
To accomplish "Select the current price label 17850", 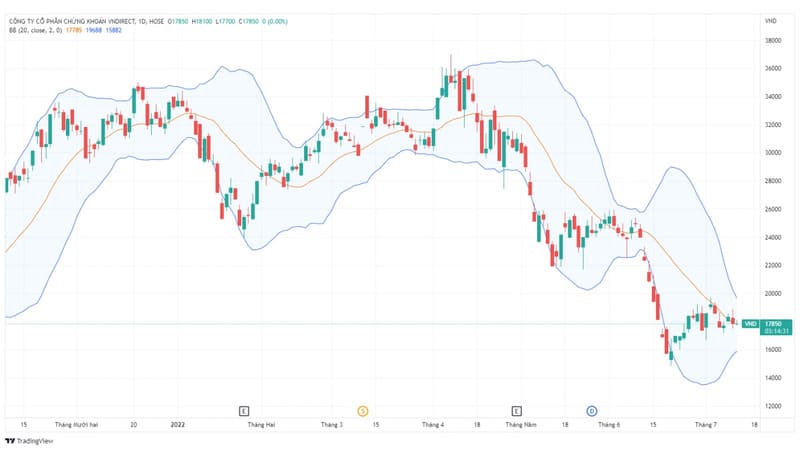I will (x=776, y=323).
